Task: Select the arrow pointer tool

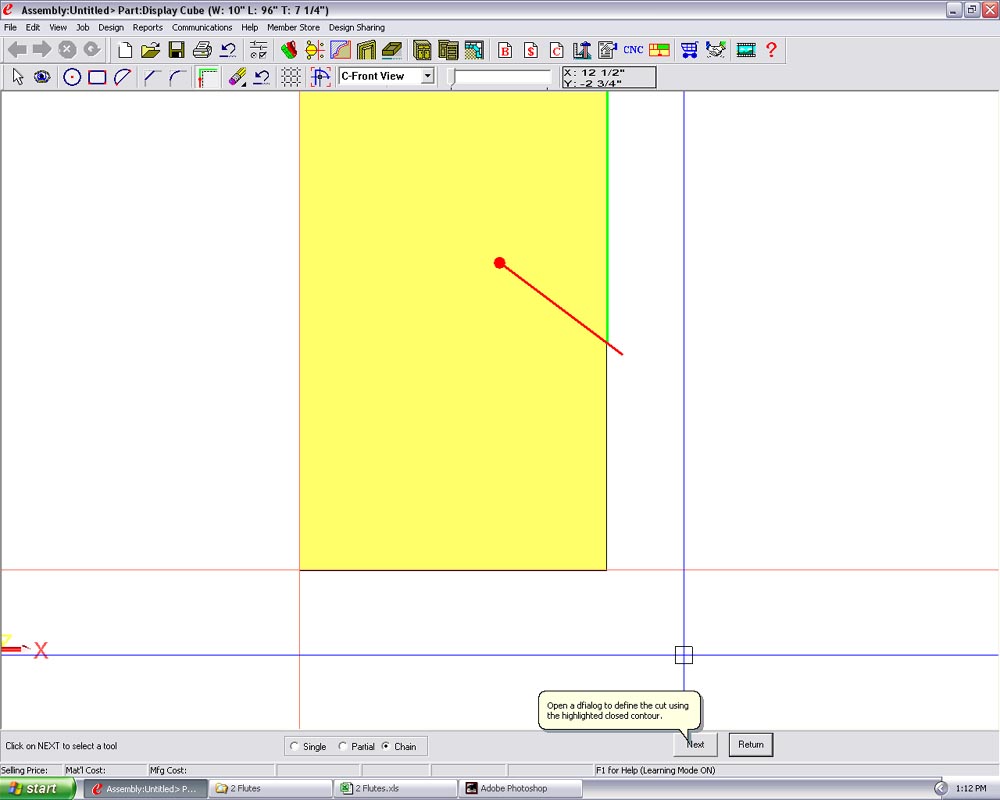Action: (x=18, y=77)
